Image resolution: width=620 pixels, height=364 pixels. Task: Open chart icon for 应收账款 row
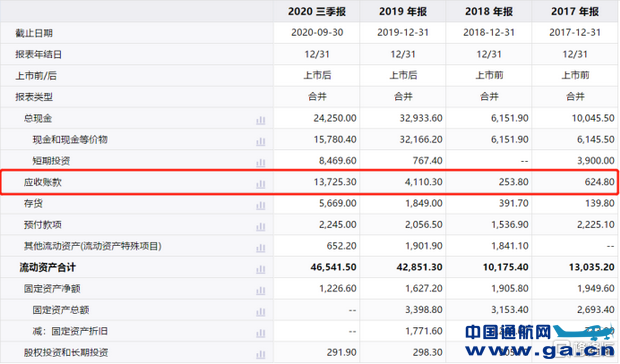pos(261,183)
